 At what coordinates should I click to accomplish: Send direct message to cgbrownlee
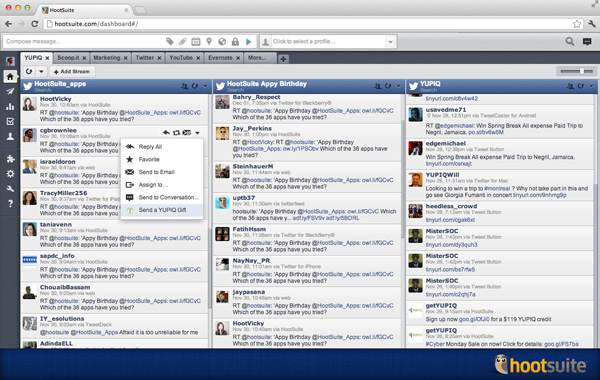coord(187,132)
